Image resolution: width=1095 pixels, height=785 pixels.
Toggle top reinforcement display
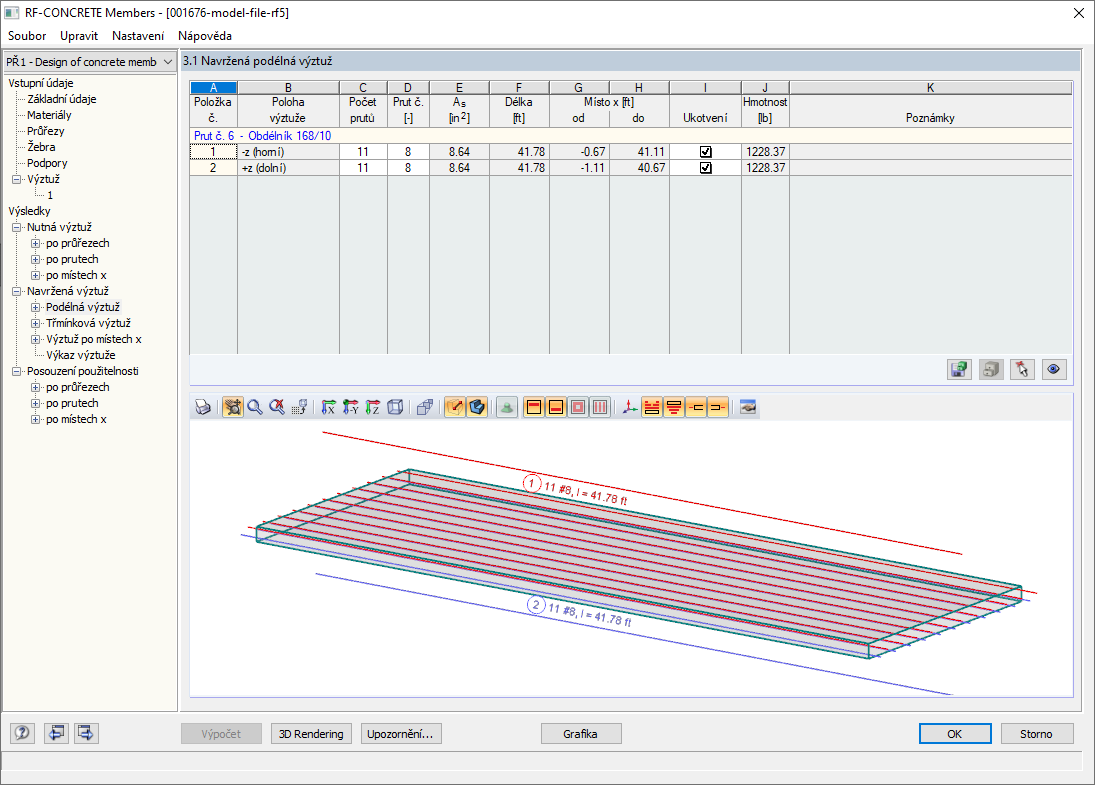point(534,407)
